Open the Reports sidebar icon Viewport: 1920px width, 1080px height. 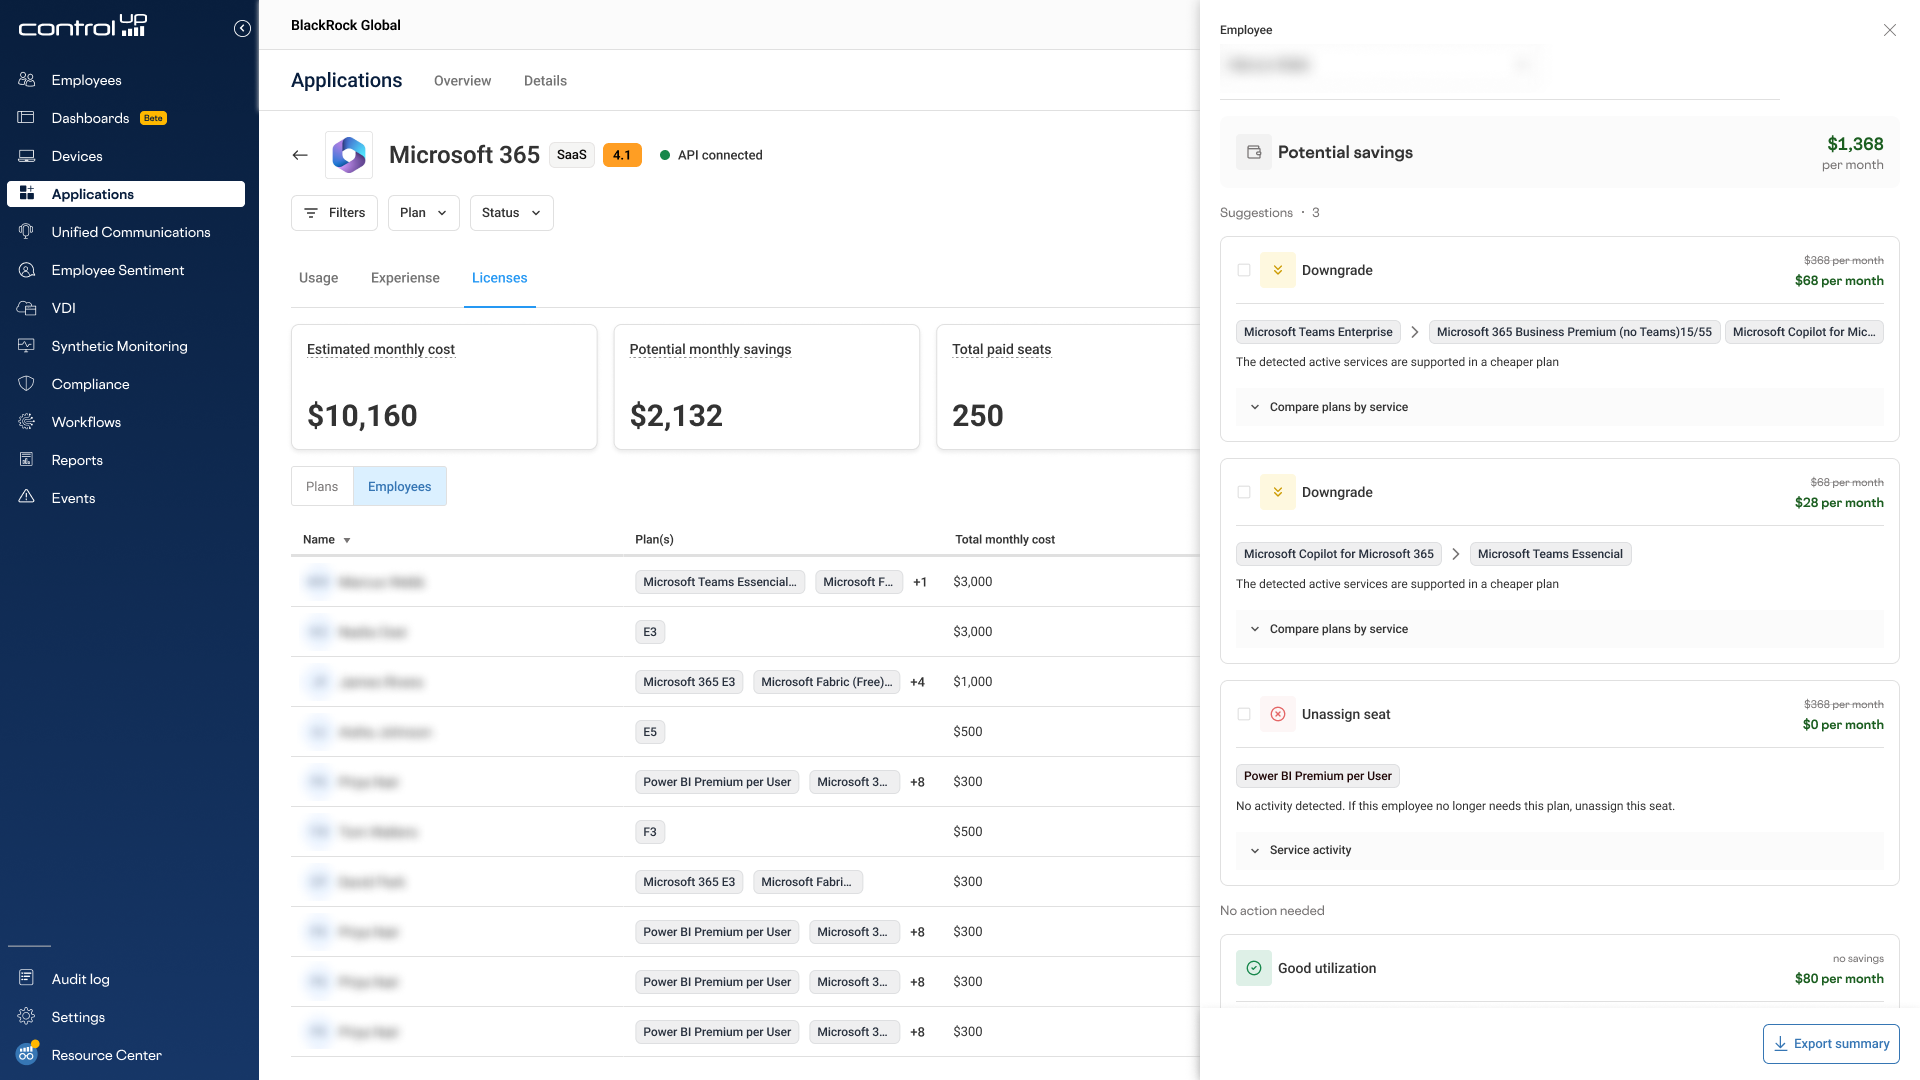(x=27, y=460)
